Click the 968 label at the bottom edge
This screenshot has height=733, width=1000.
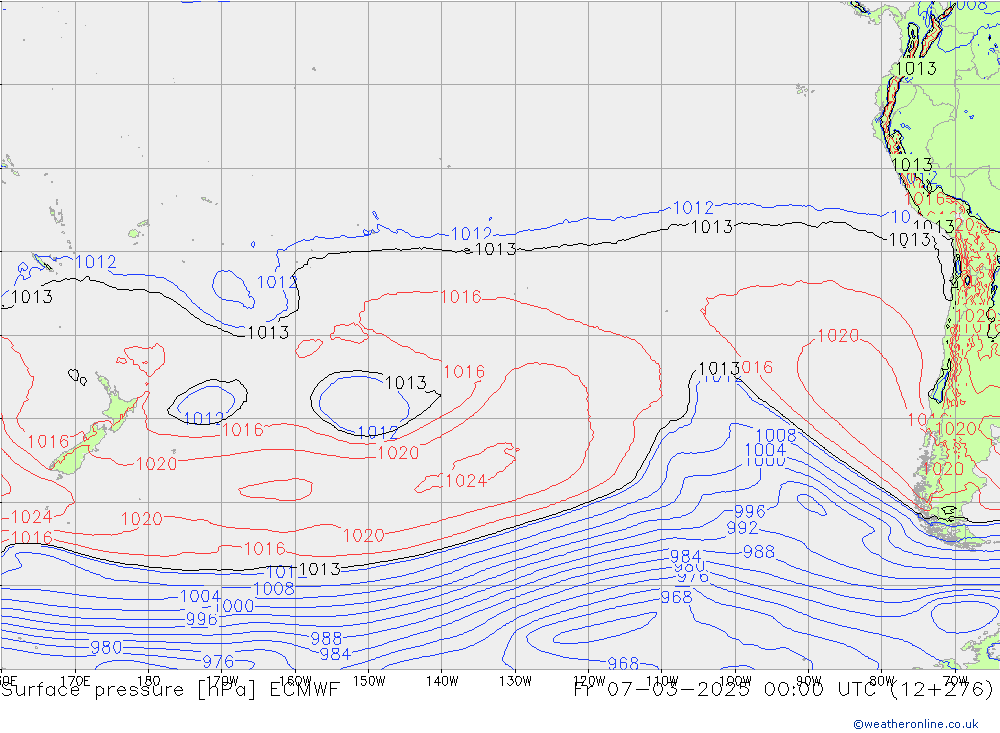(623, 663)
